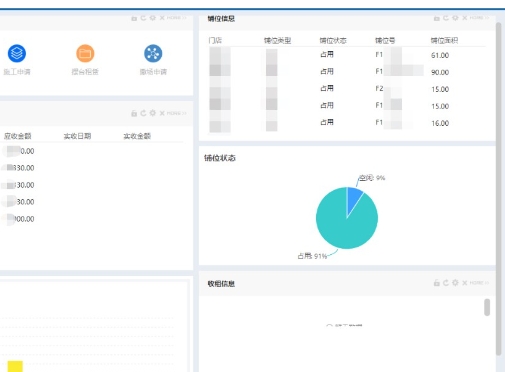
Task: Click the 收租信息 panel inner scrollbar
Action: 487,307
